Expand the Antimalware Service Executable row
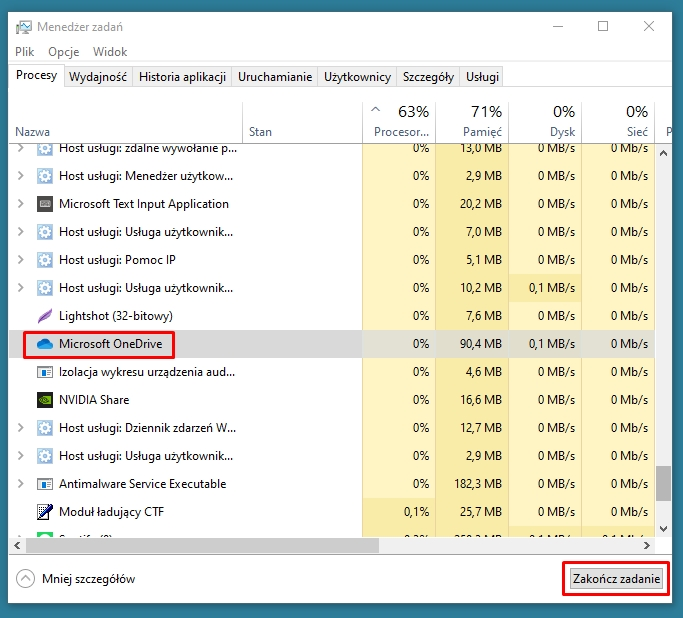This screenshot has width=683, height=618. pyautogui.click(x=21, y=484)
